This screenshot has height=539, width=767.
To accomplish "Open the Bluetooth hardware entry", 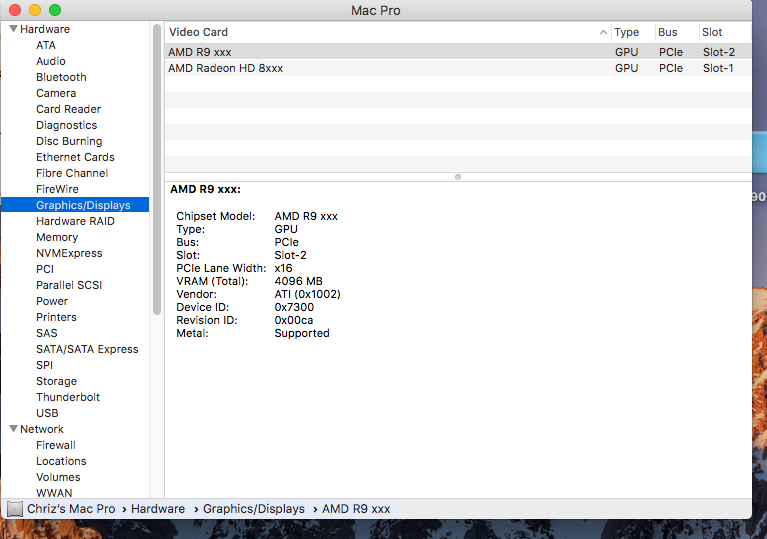I will [61, 77].
